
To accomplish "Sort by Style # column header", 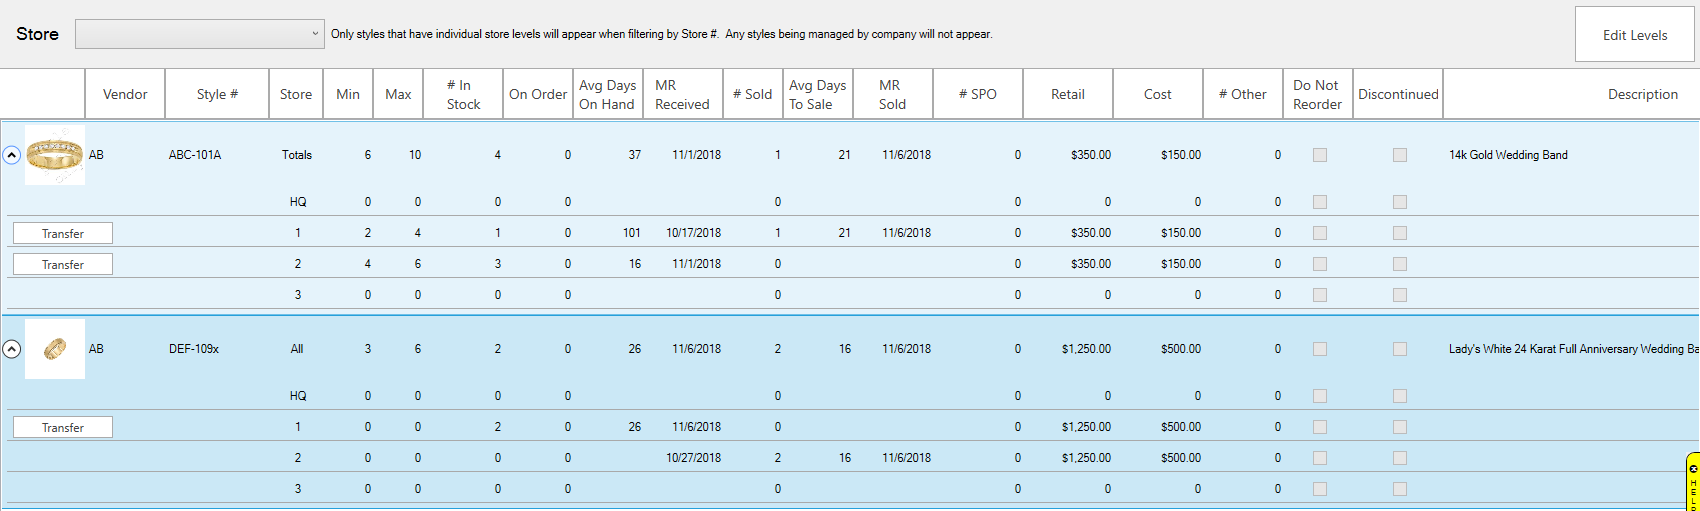I will click(x=217, y=94).
